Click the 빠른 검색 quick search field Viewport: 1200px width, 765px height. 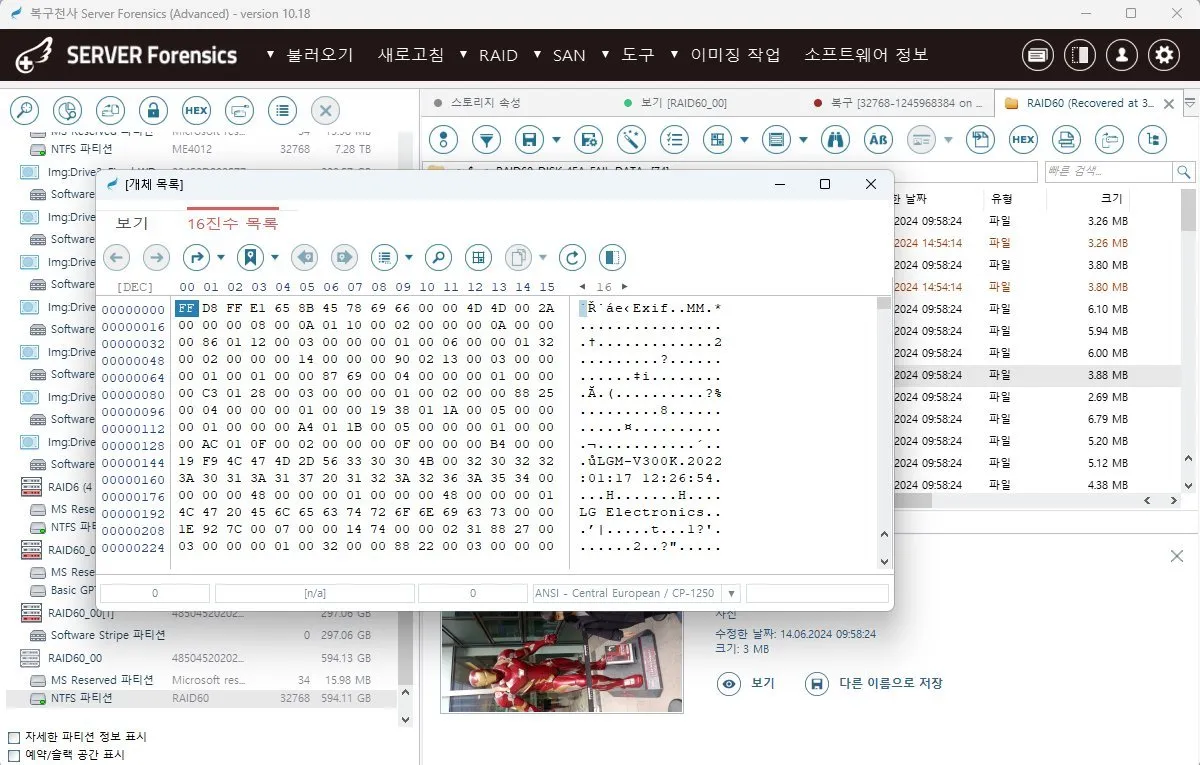(1108, 172)
